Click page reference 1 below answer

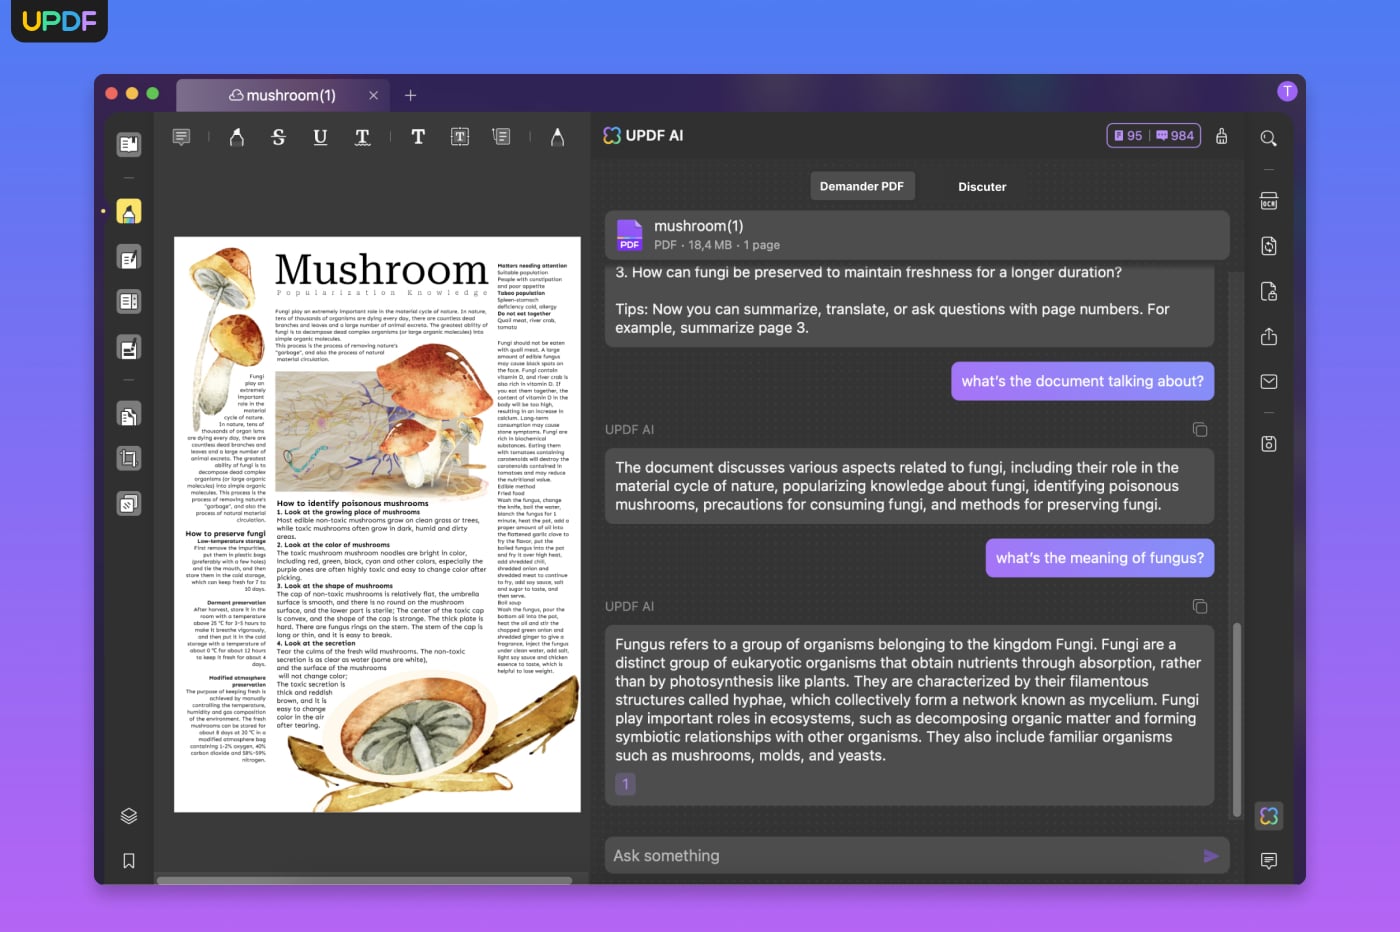coord(625,784)
